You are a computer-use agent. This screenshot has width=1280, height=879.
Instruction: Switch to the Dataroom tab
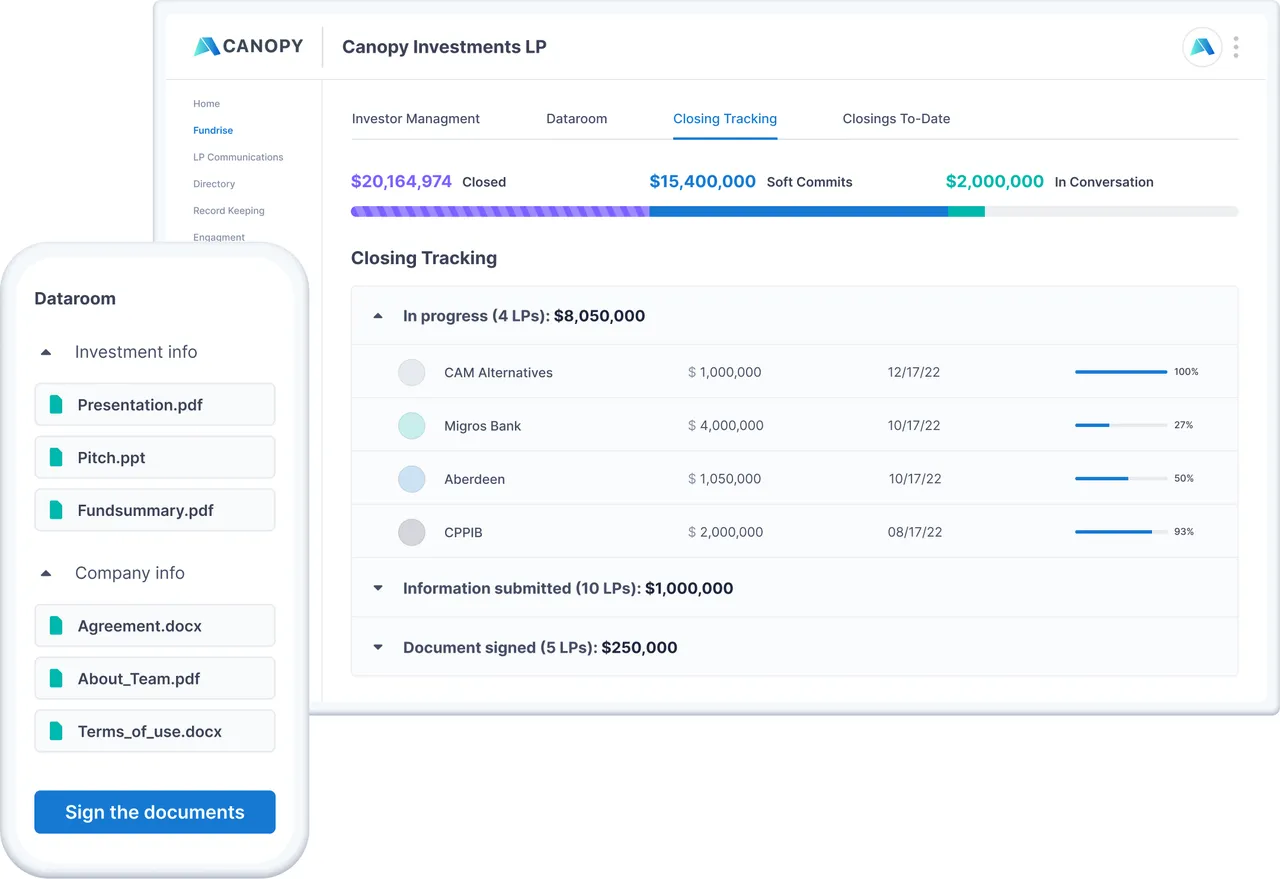[x=577, y=118]
